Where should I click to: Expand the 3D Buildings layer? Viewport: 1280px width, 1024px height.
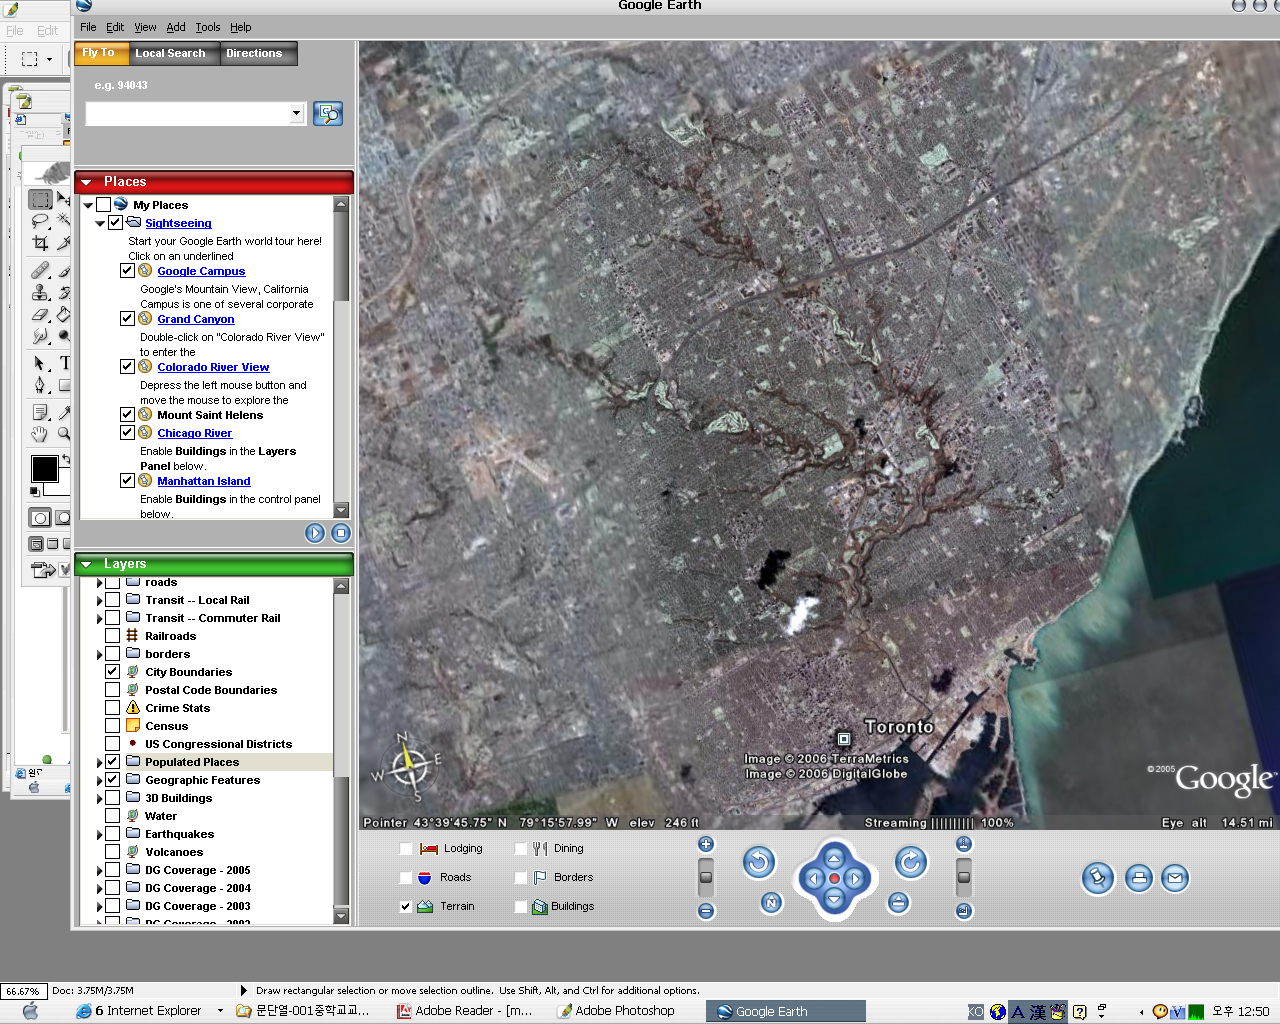pos(99,798)
